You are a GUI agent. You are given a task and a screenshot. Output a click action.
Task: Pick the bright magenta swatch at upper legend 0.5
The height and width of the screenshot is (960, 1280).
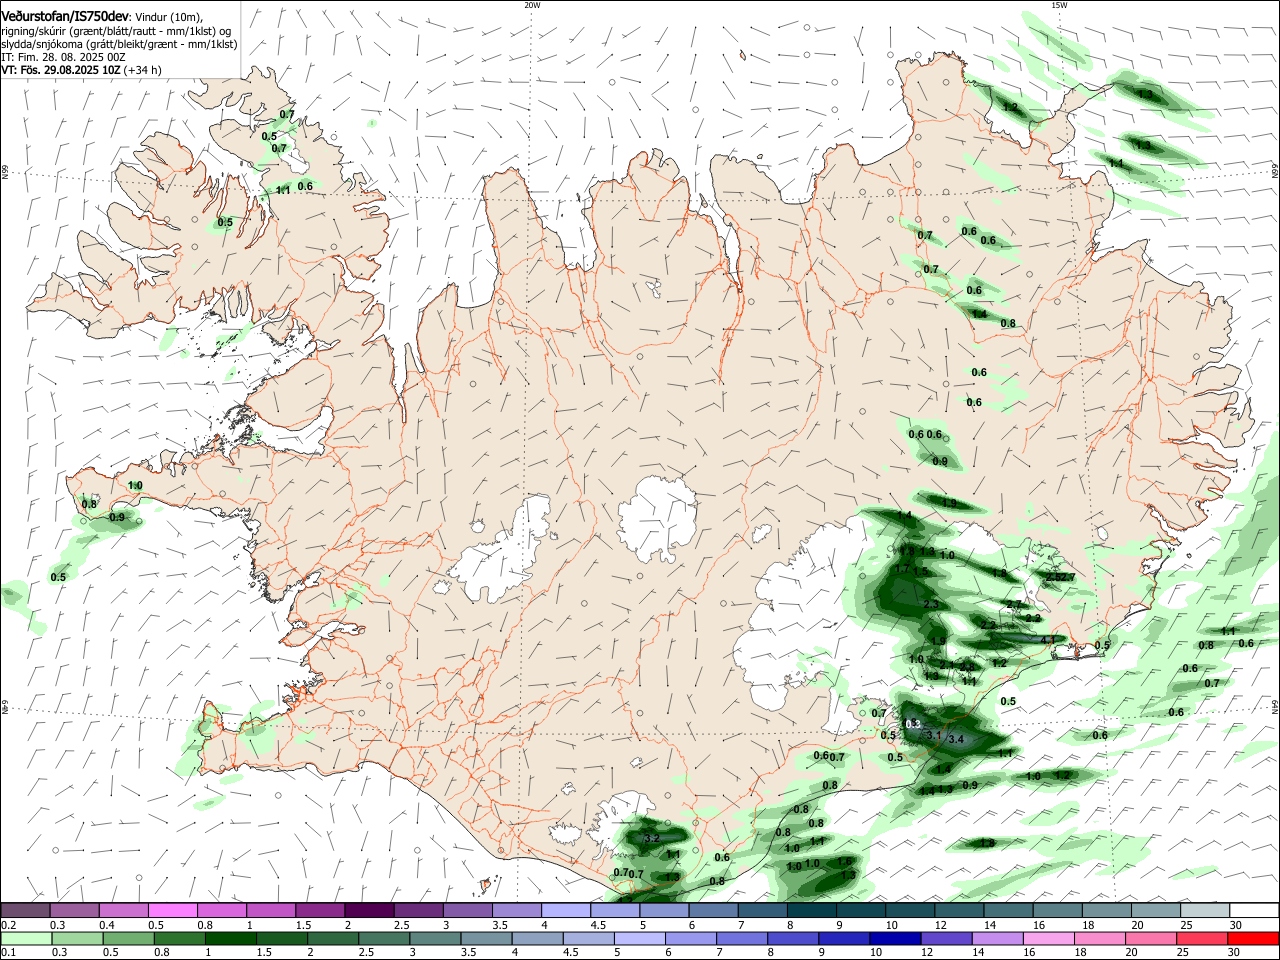(172, 910)
